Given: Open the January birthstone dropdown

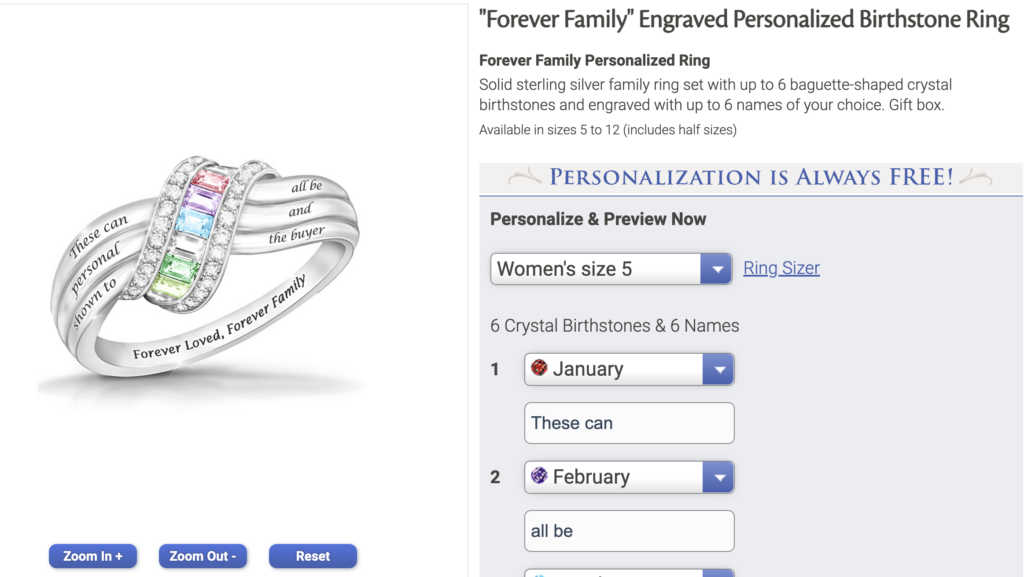Looking at the screenshot, I should coord(620,368).
